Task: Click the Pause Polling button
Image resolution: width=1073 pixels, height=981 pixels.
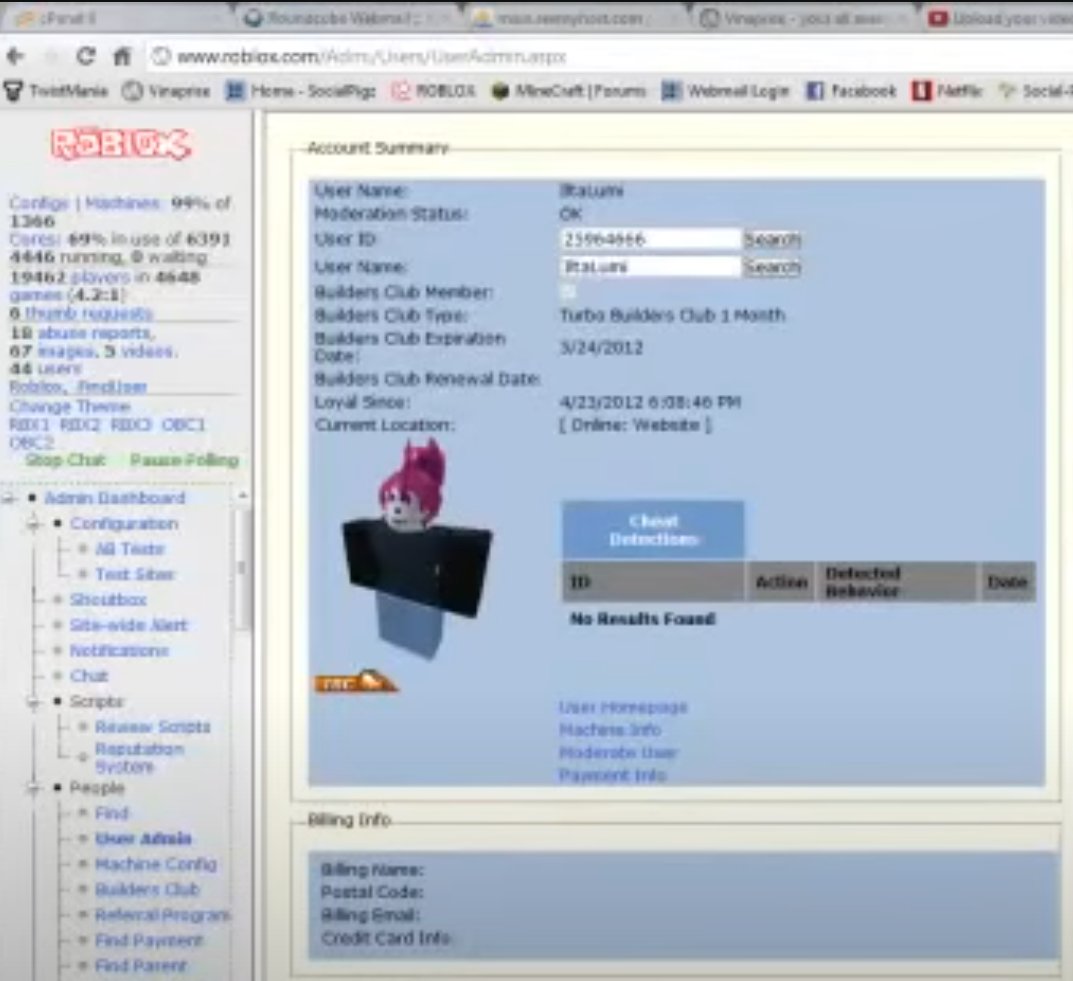Action: tap(184, 460)
